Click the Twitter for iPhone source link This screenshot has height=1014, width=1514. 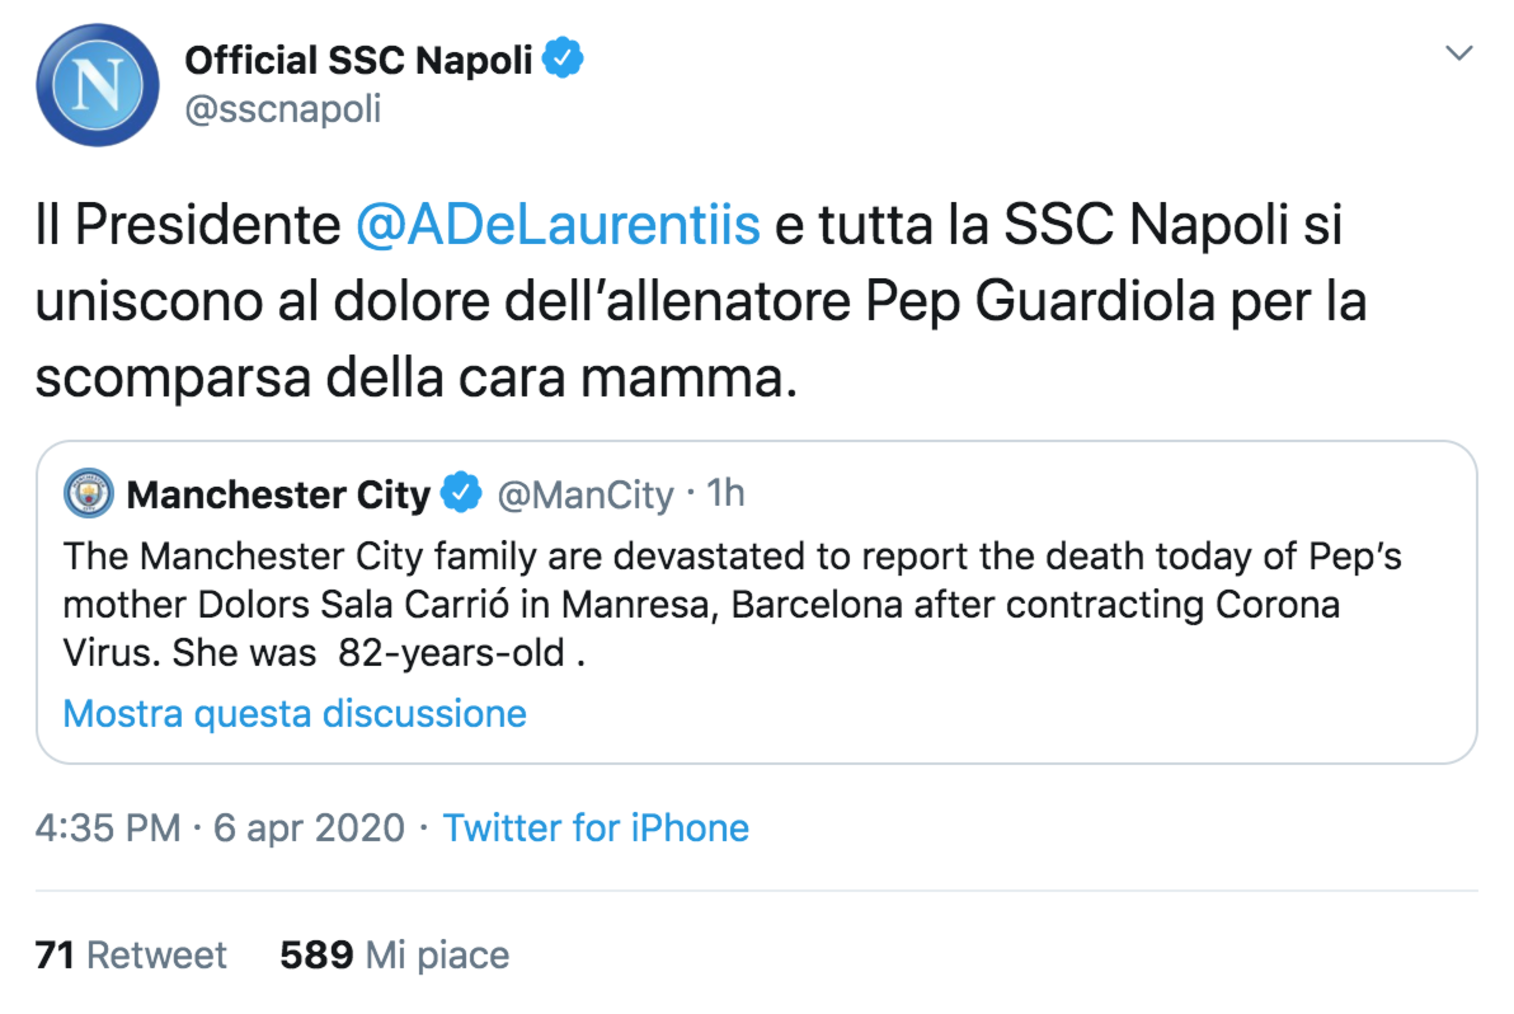click(x=596, y=828)
